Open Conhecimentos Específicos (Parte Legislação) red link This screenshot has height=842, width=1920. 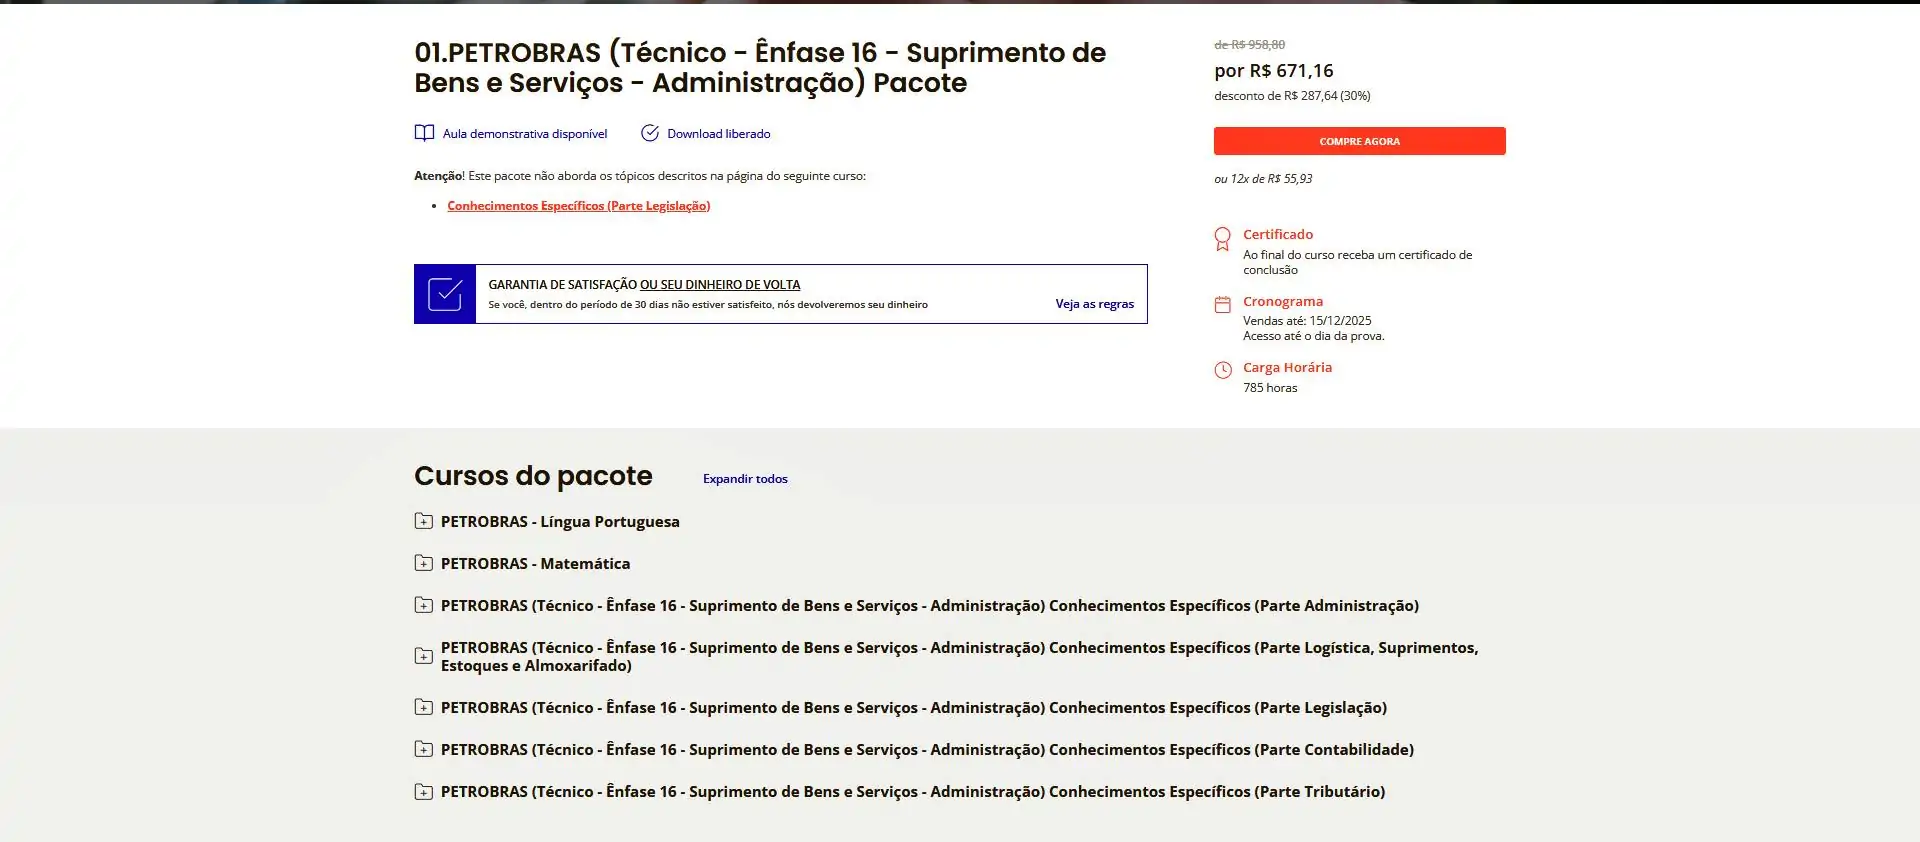578,206
